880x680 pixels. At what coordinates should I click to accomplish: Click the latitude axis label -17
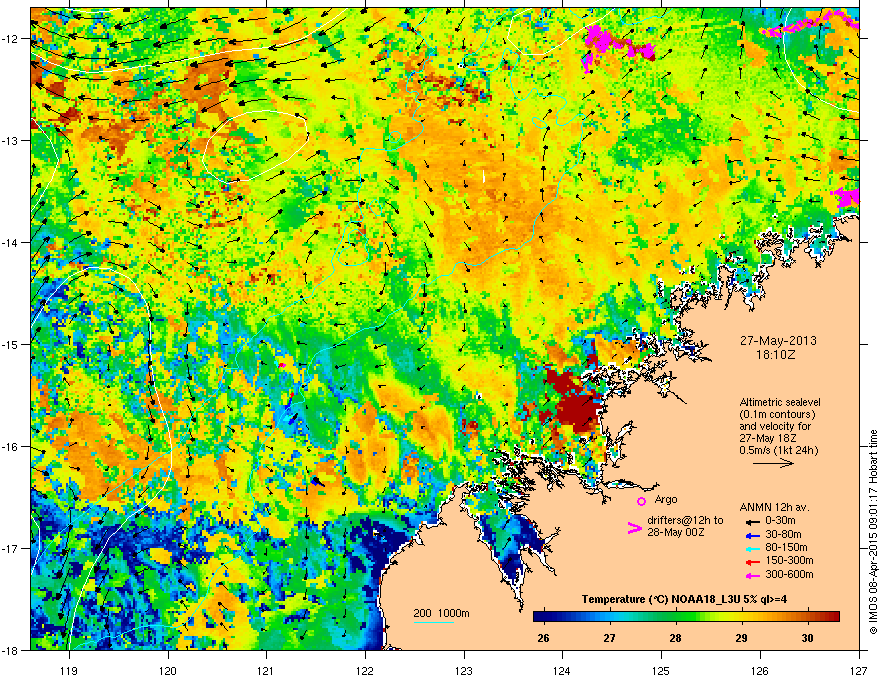(11, 548)
